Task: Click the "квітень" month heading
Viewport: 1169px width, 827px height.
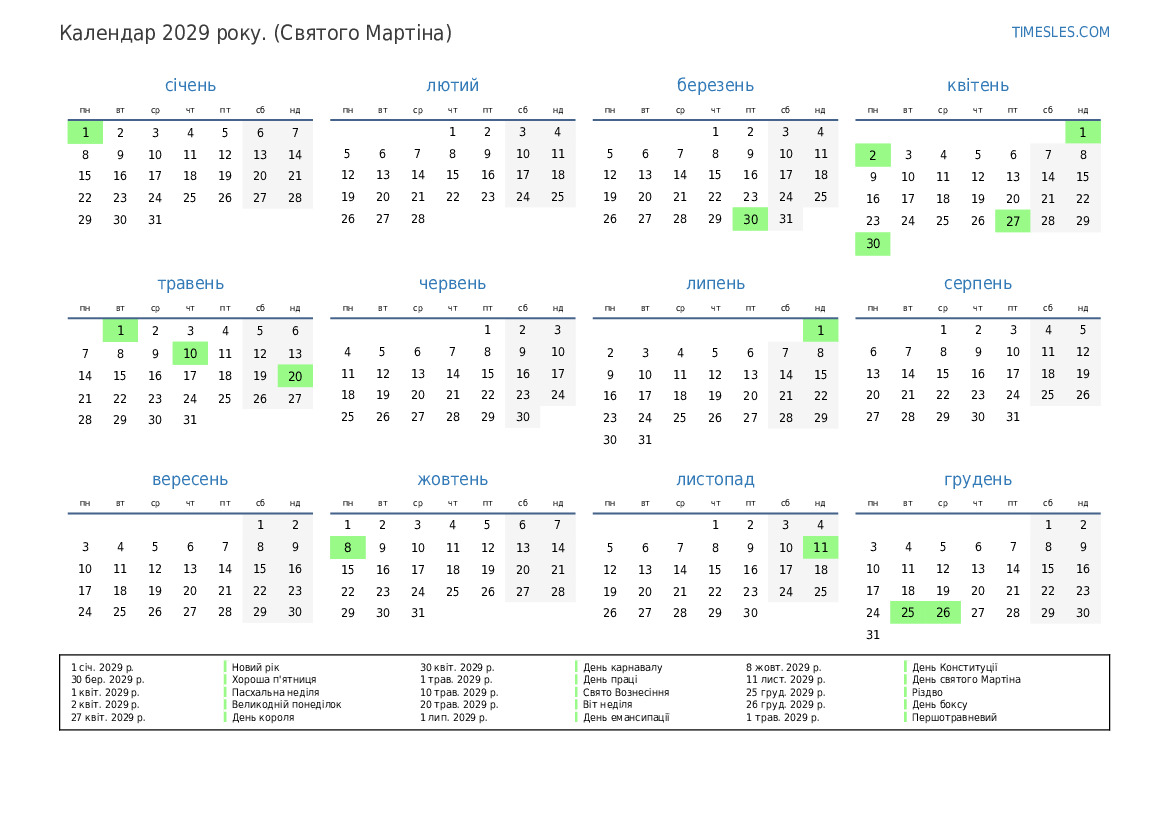Action: 977,86
